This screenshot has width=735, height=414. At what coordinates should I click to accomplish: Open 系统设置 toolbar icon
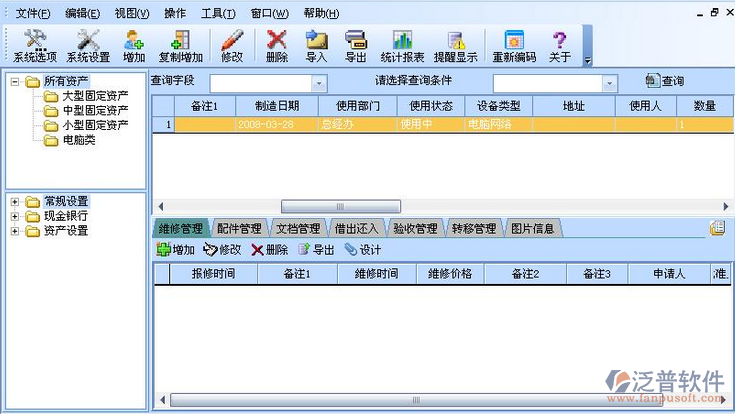88,46
